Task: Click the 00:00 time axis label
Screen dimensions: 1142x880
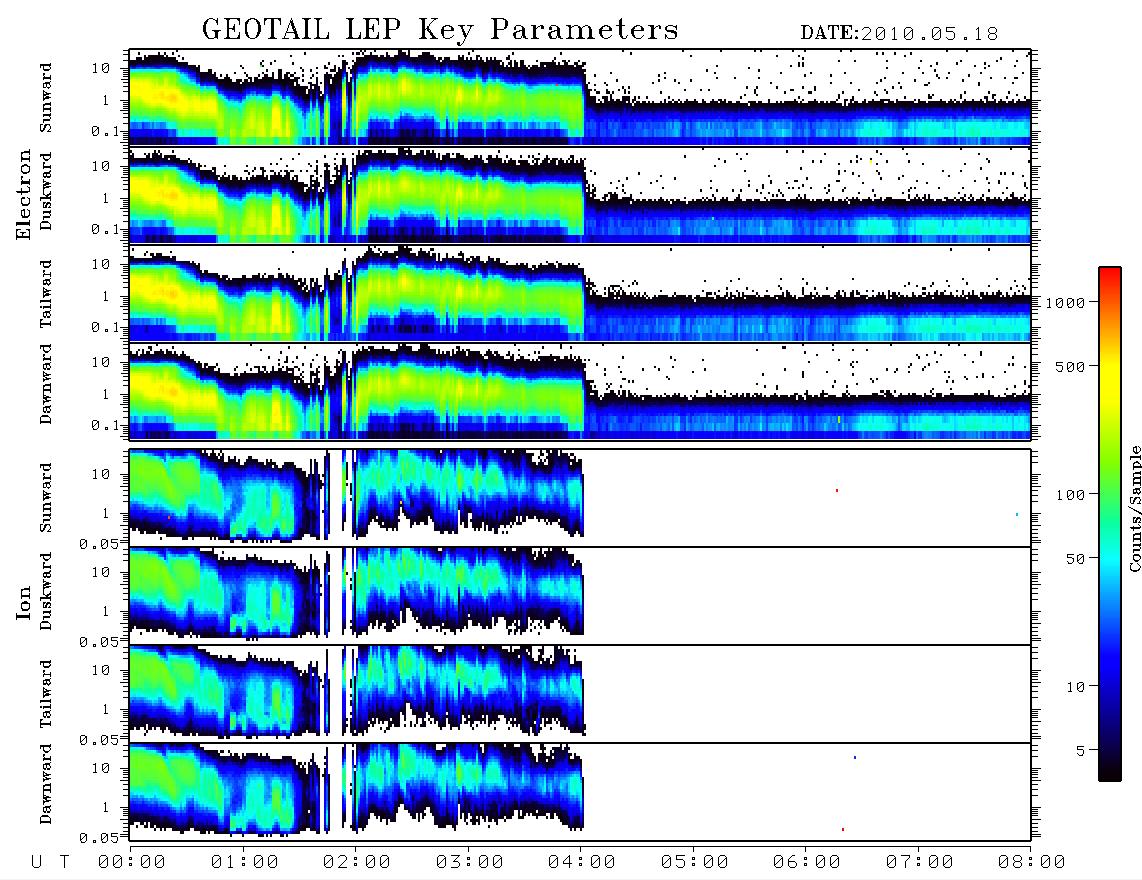Action: 132,862
